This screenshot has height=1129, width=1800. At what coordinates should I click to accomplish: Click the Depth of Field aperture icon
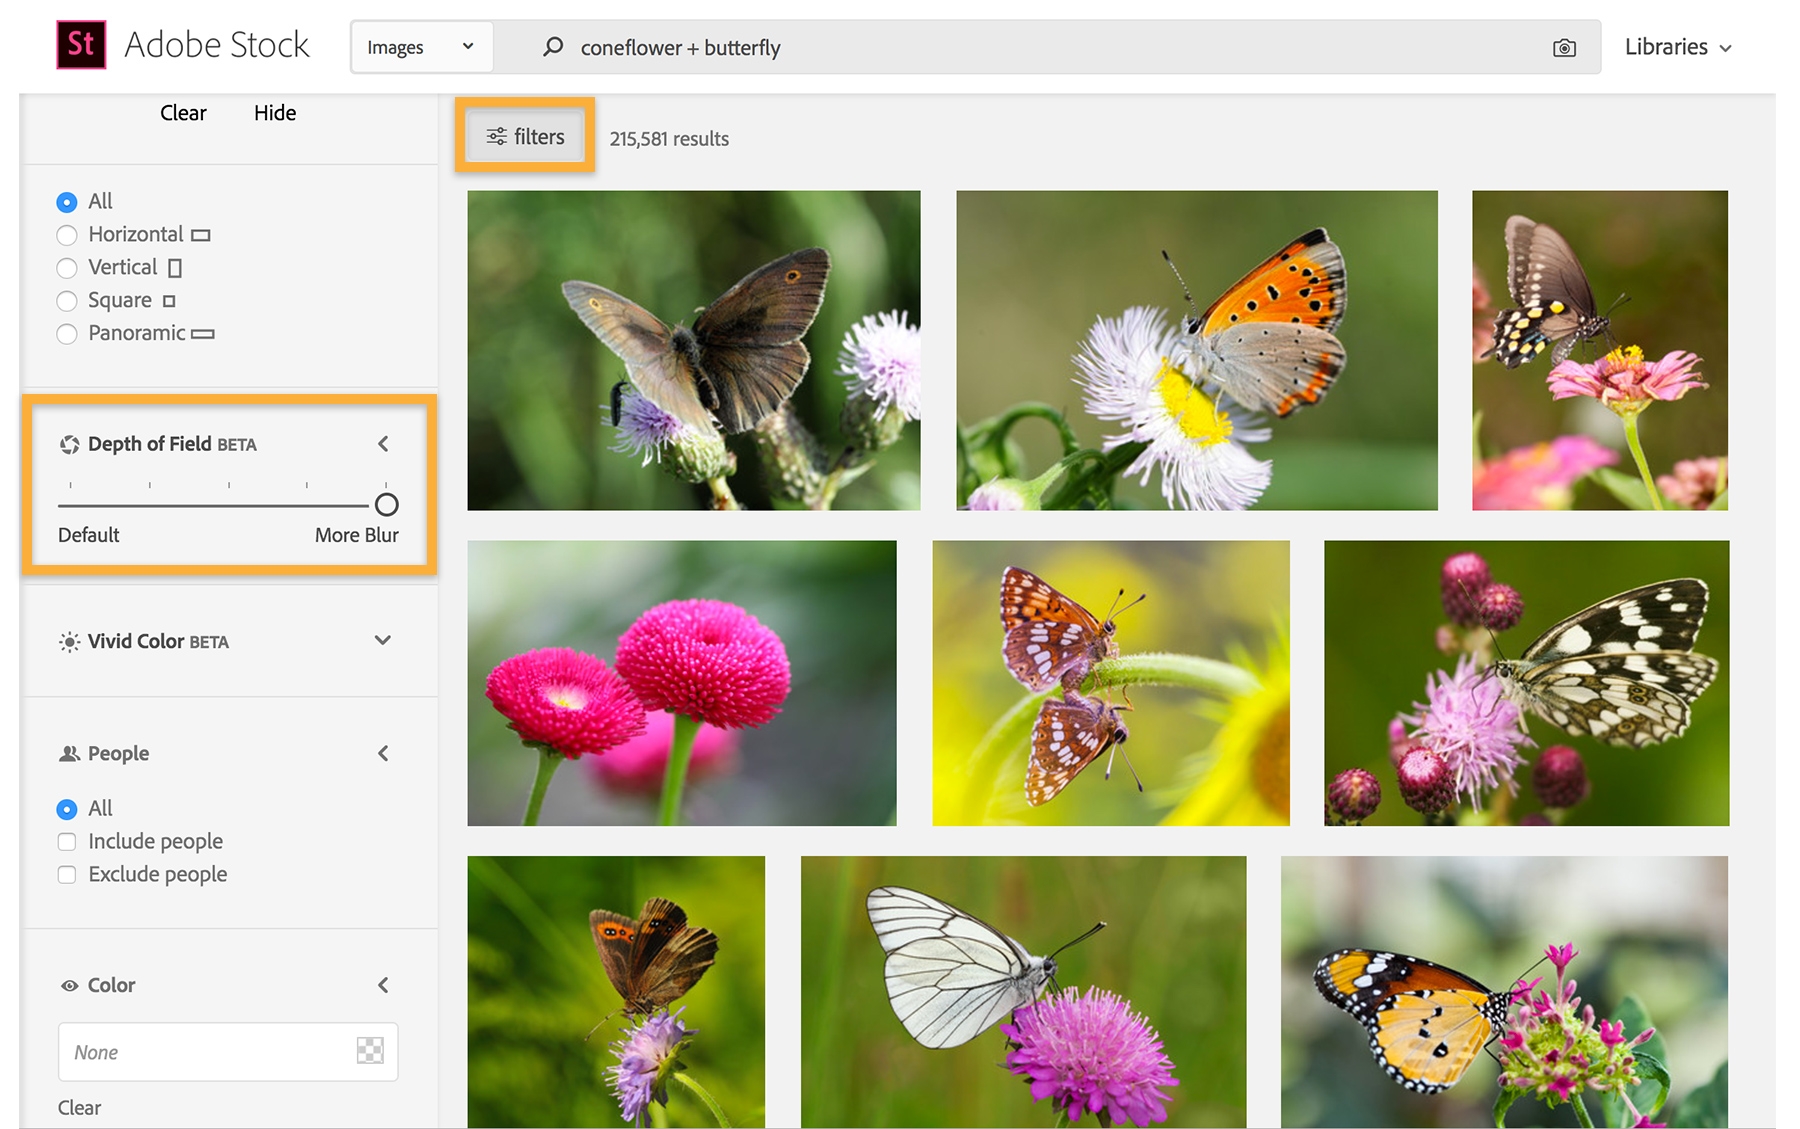68,444
